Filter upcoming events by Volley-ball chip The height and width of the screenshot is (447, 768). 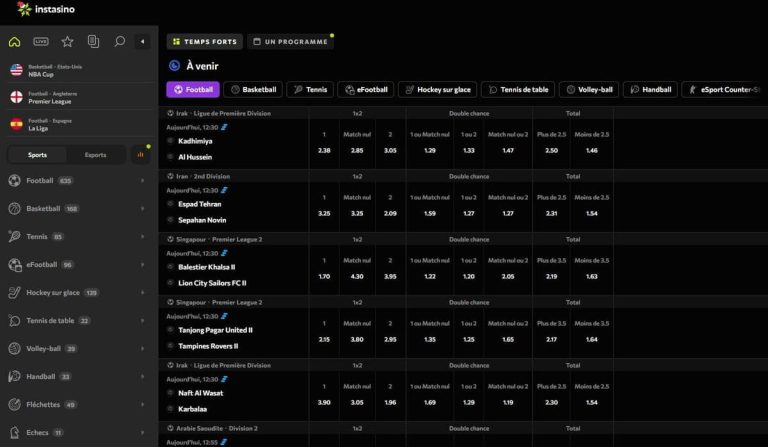[x=589, y=90]
